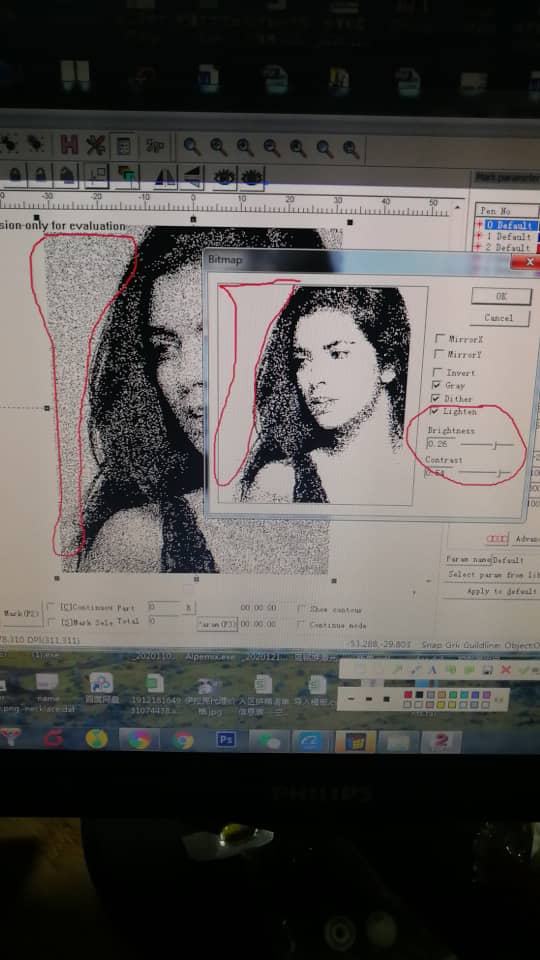The image size is (540, 960).
Task: Click the put-to-origin crosshair square icon
Action: click(x=97, y=176)
